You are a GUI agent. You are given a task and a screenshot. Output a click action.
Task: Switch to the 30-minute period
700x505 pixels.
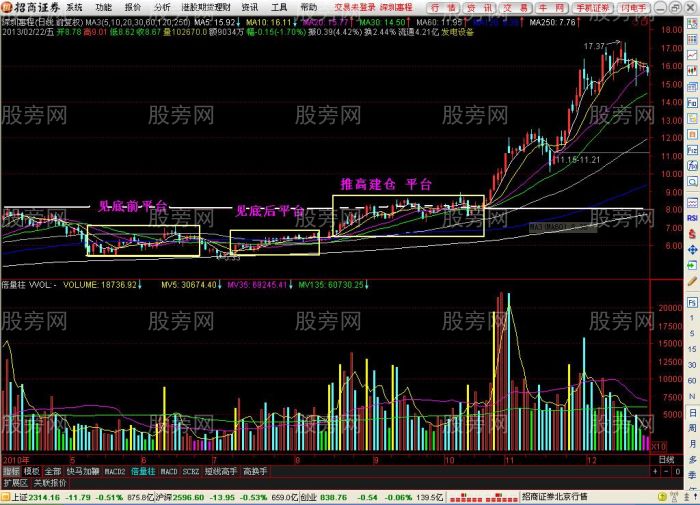click(692, 365)
